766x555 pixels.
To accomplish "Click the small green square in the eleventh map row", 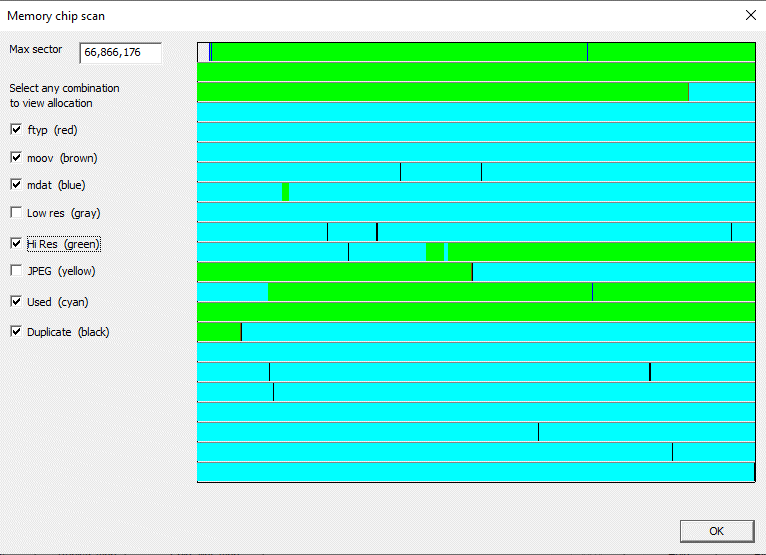I will [434, 252].
